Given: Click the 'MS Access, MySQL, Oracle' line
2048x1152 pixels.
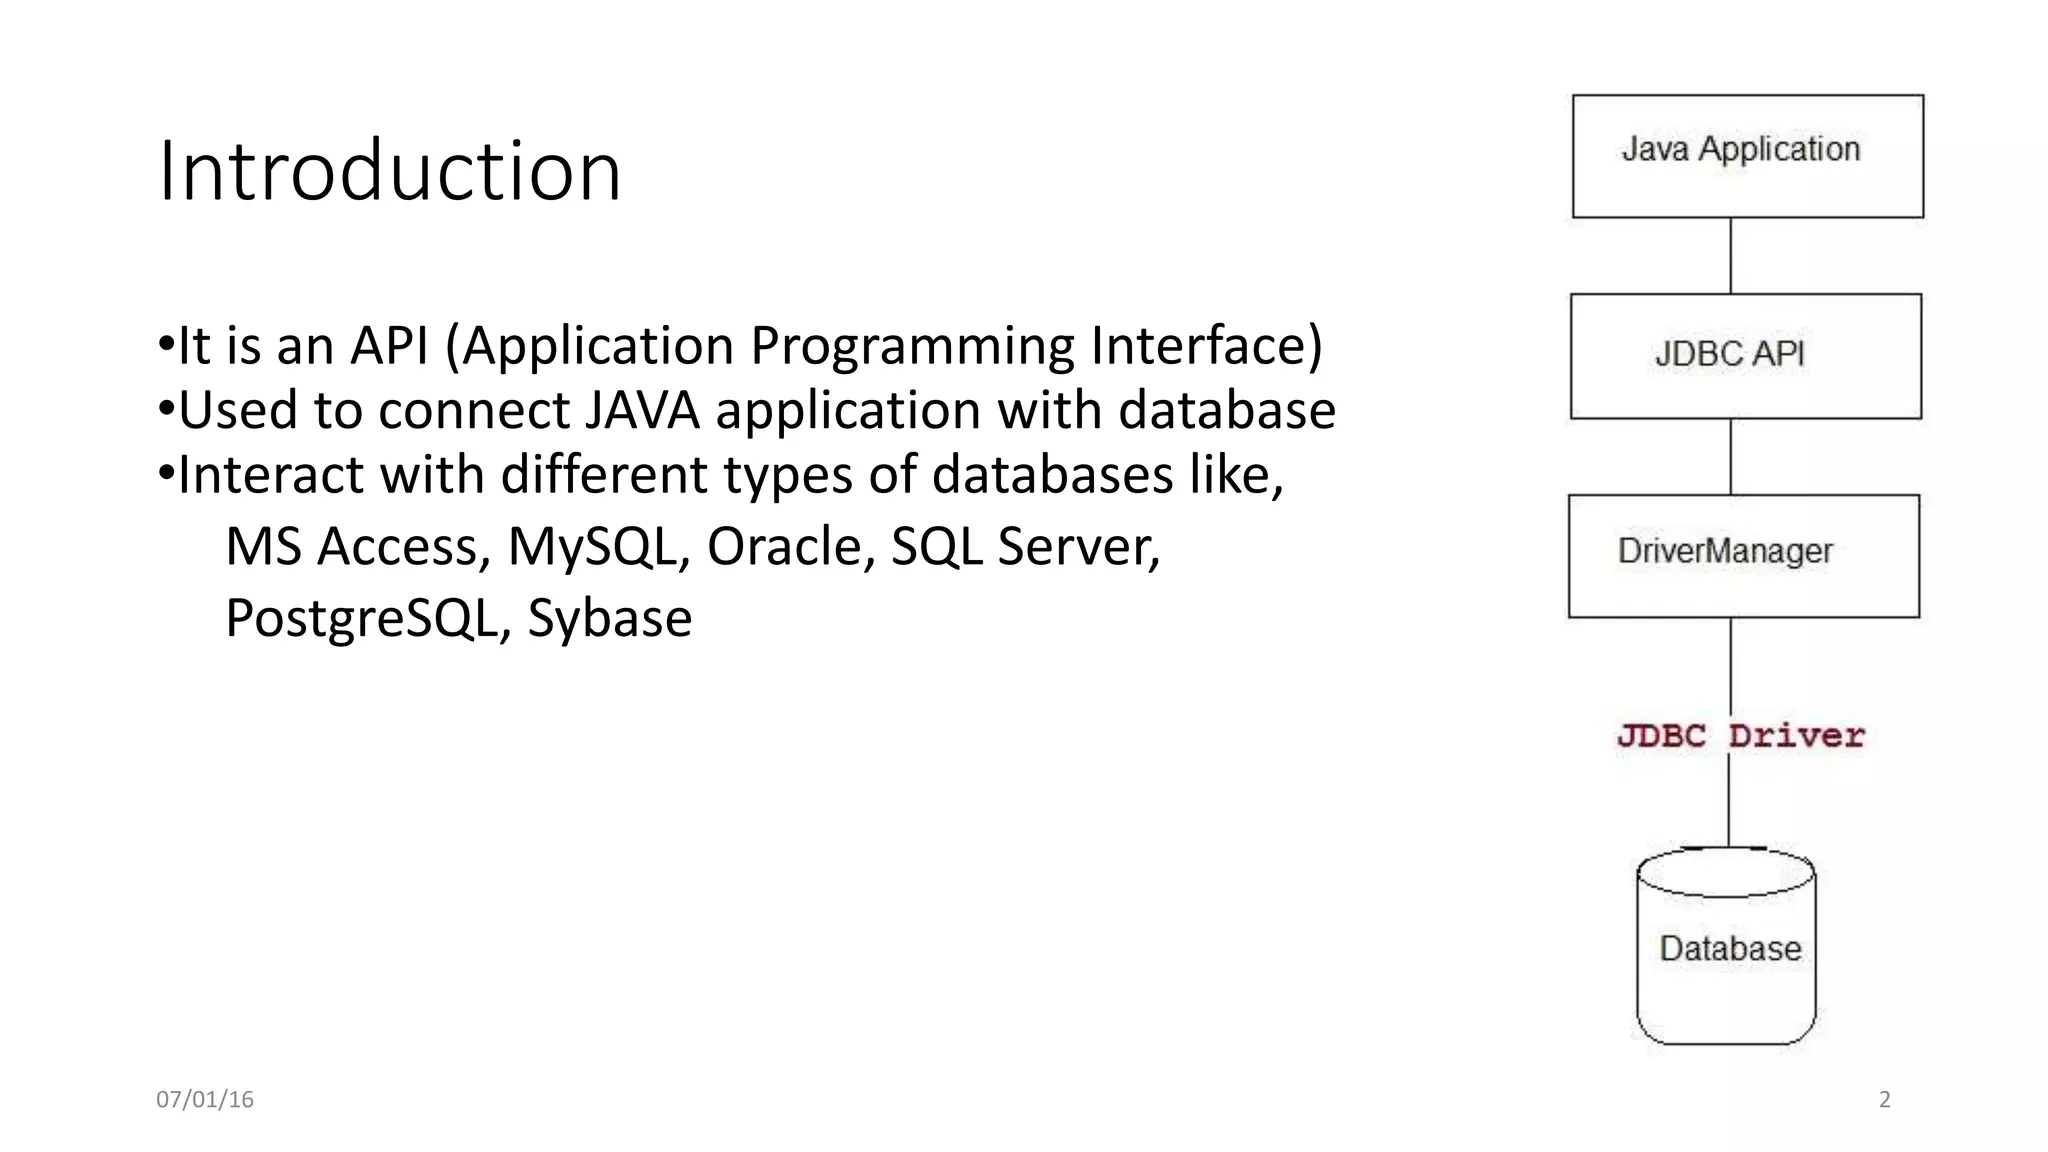Looking at the screenshot, I should (x=693, y=547).
